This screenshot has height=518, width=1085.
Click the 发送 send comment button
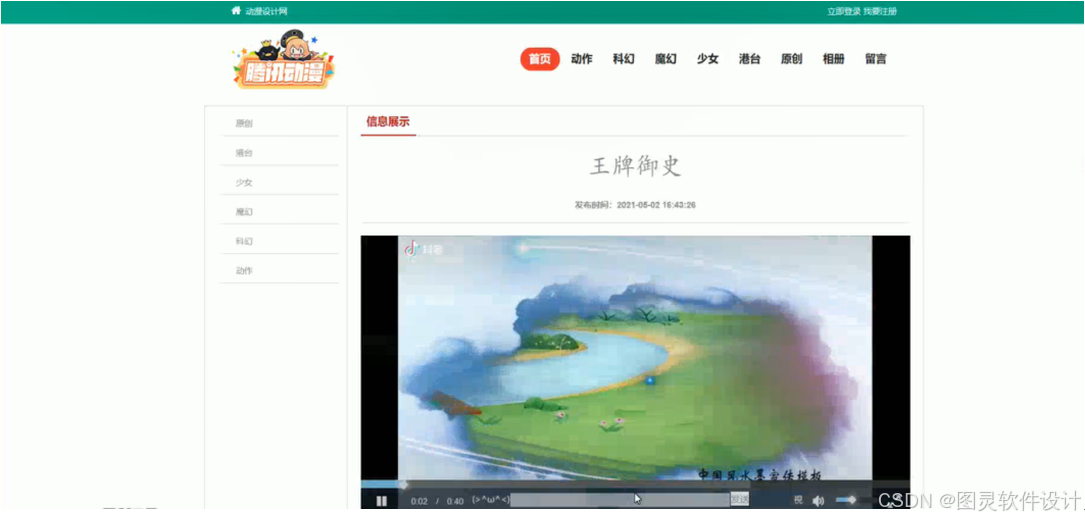click(739, 499)
